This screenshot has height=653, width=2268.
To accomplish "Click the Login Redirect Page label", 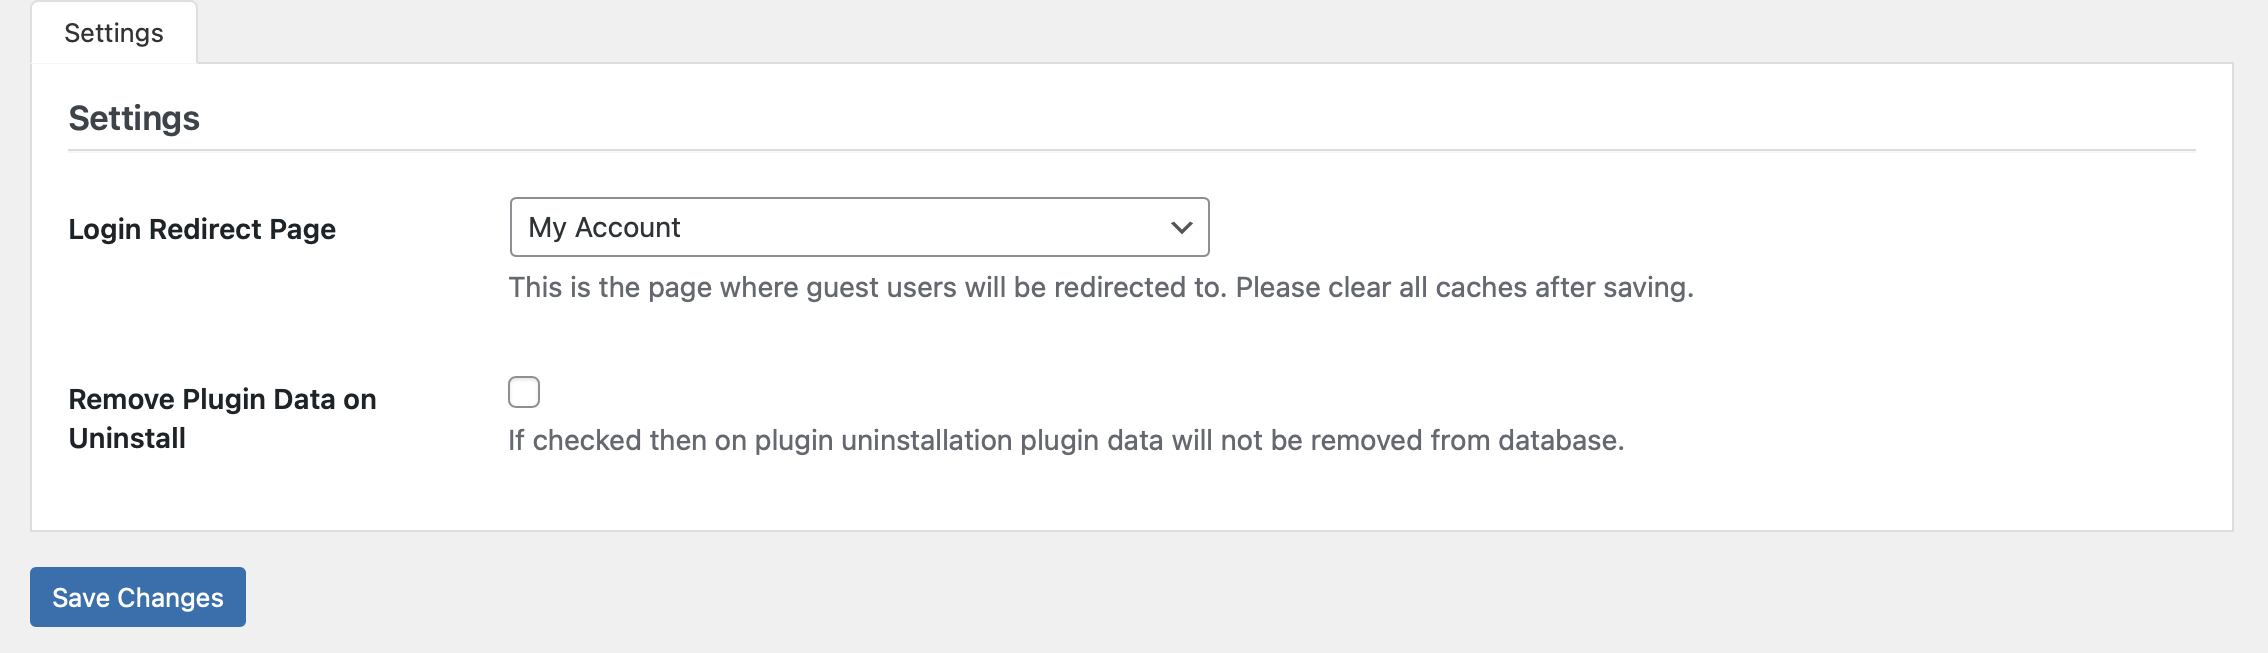I will point(202,229).
